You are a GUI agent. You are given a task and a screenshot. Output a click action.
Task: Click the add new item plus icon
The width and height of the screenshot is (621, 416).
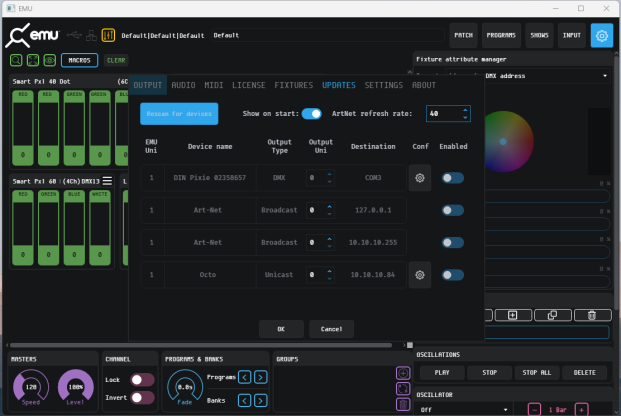pyautogui.click(x=512, y=315)
